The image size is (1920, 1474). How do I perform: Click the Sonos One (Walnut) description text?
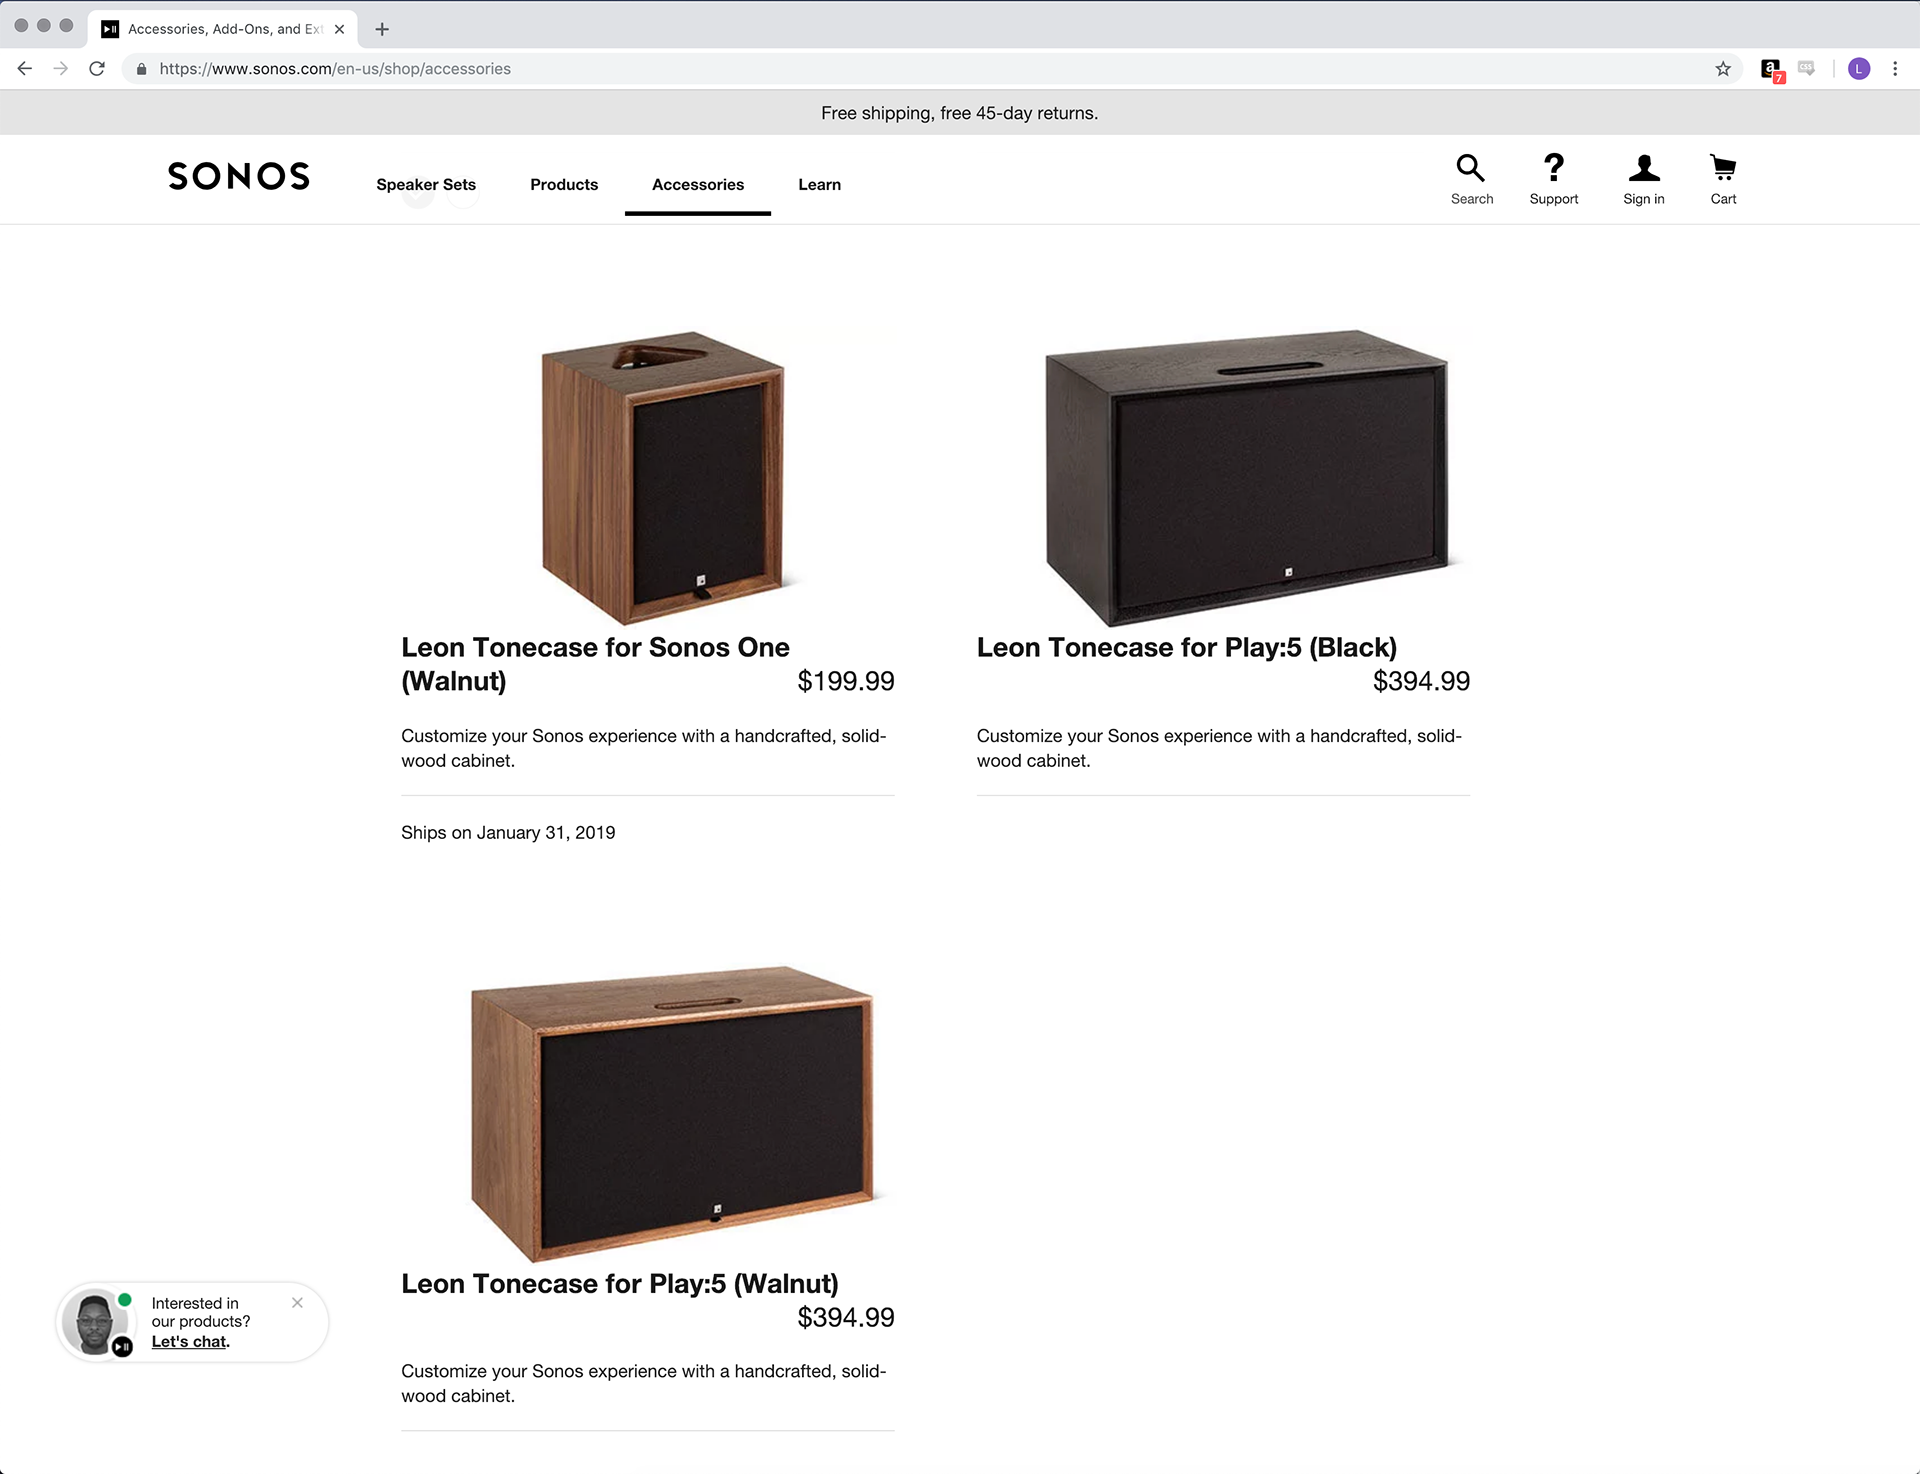(x=644, y=748)
